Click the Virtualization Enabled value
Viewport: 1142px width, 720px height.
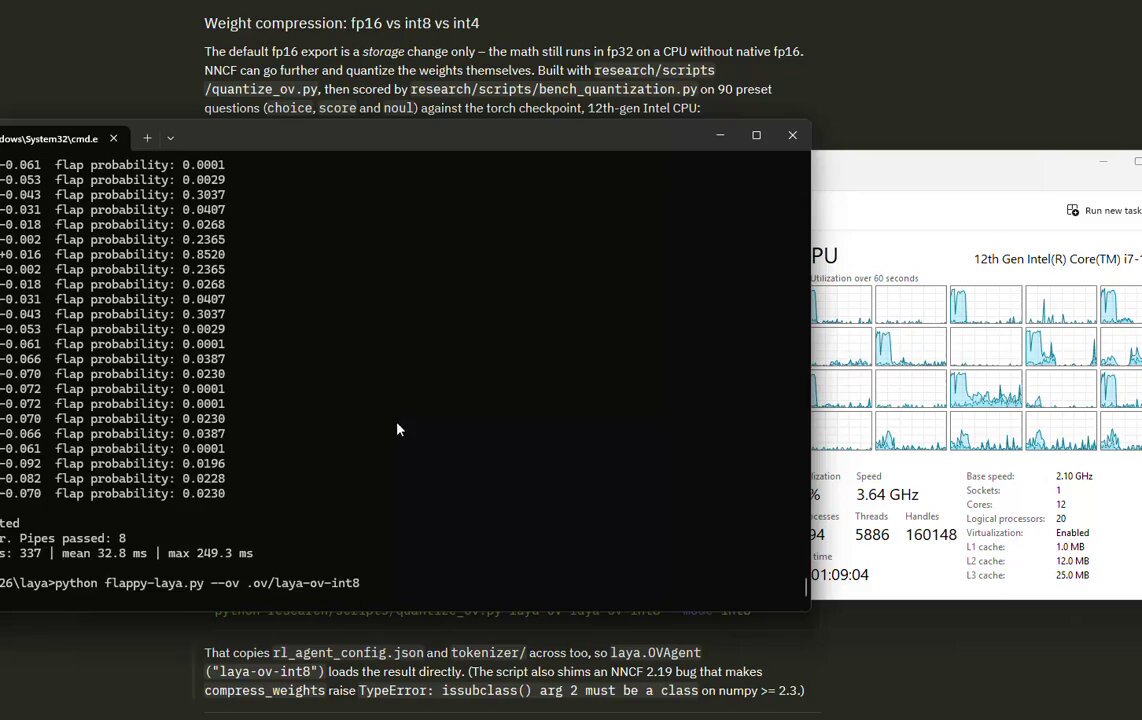tap(1073, 533)
